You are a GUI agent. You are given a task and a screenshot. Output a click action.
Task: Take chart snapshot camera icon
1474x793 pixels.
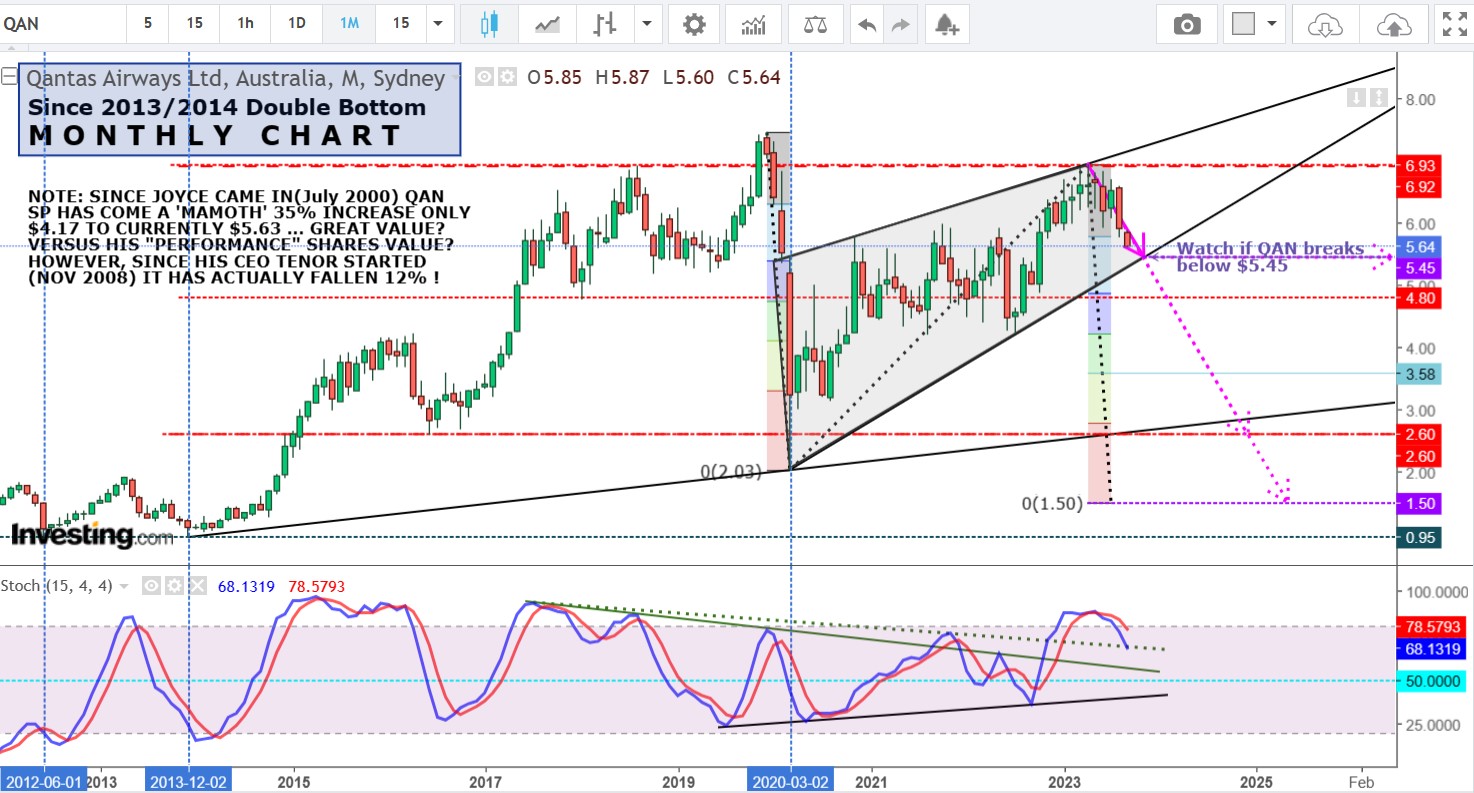click(1187, 24)
